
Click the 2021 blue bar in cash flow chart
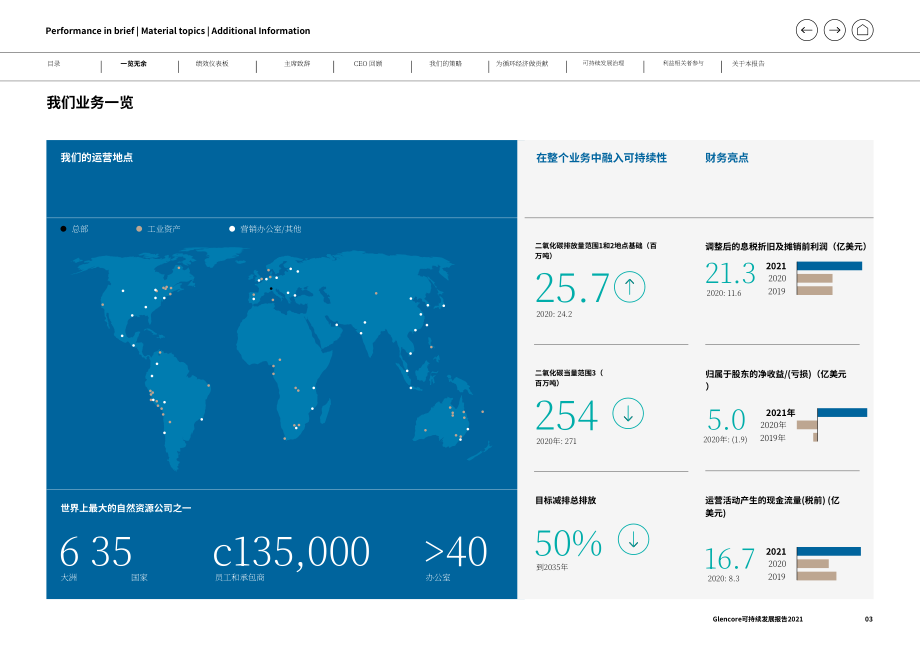[828, 551]
